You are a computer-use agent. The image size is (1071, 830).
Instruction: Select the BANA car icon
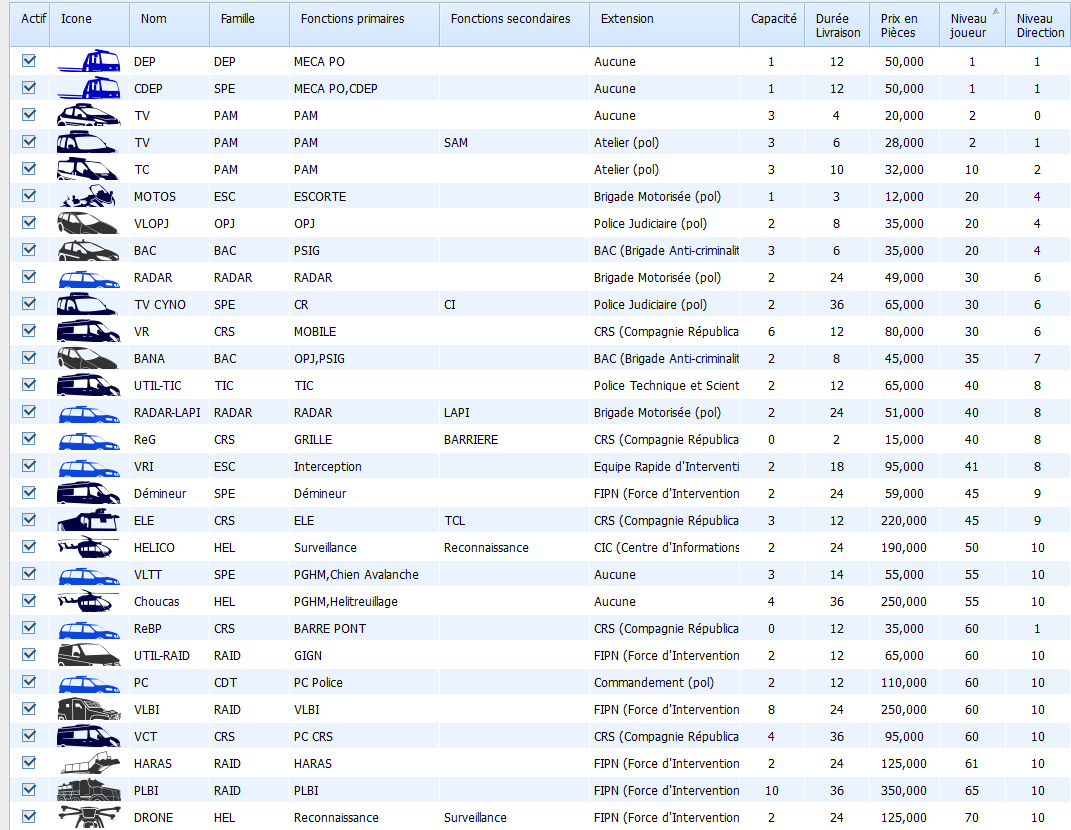[x=87, y=358]
